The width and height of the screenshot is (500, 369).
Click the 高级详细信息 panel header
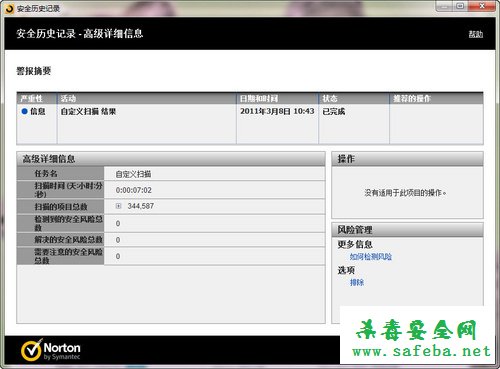click(x=171, y=159)
